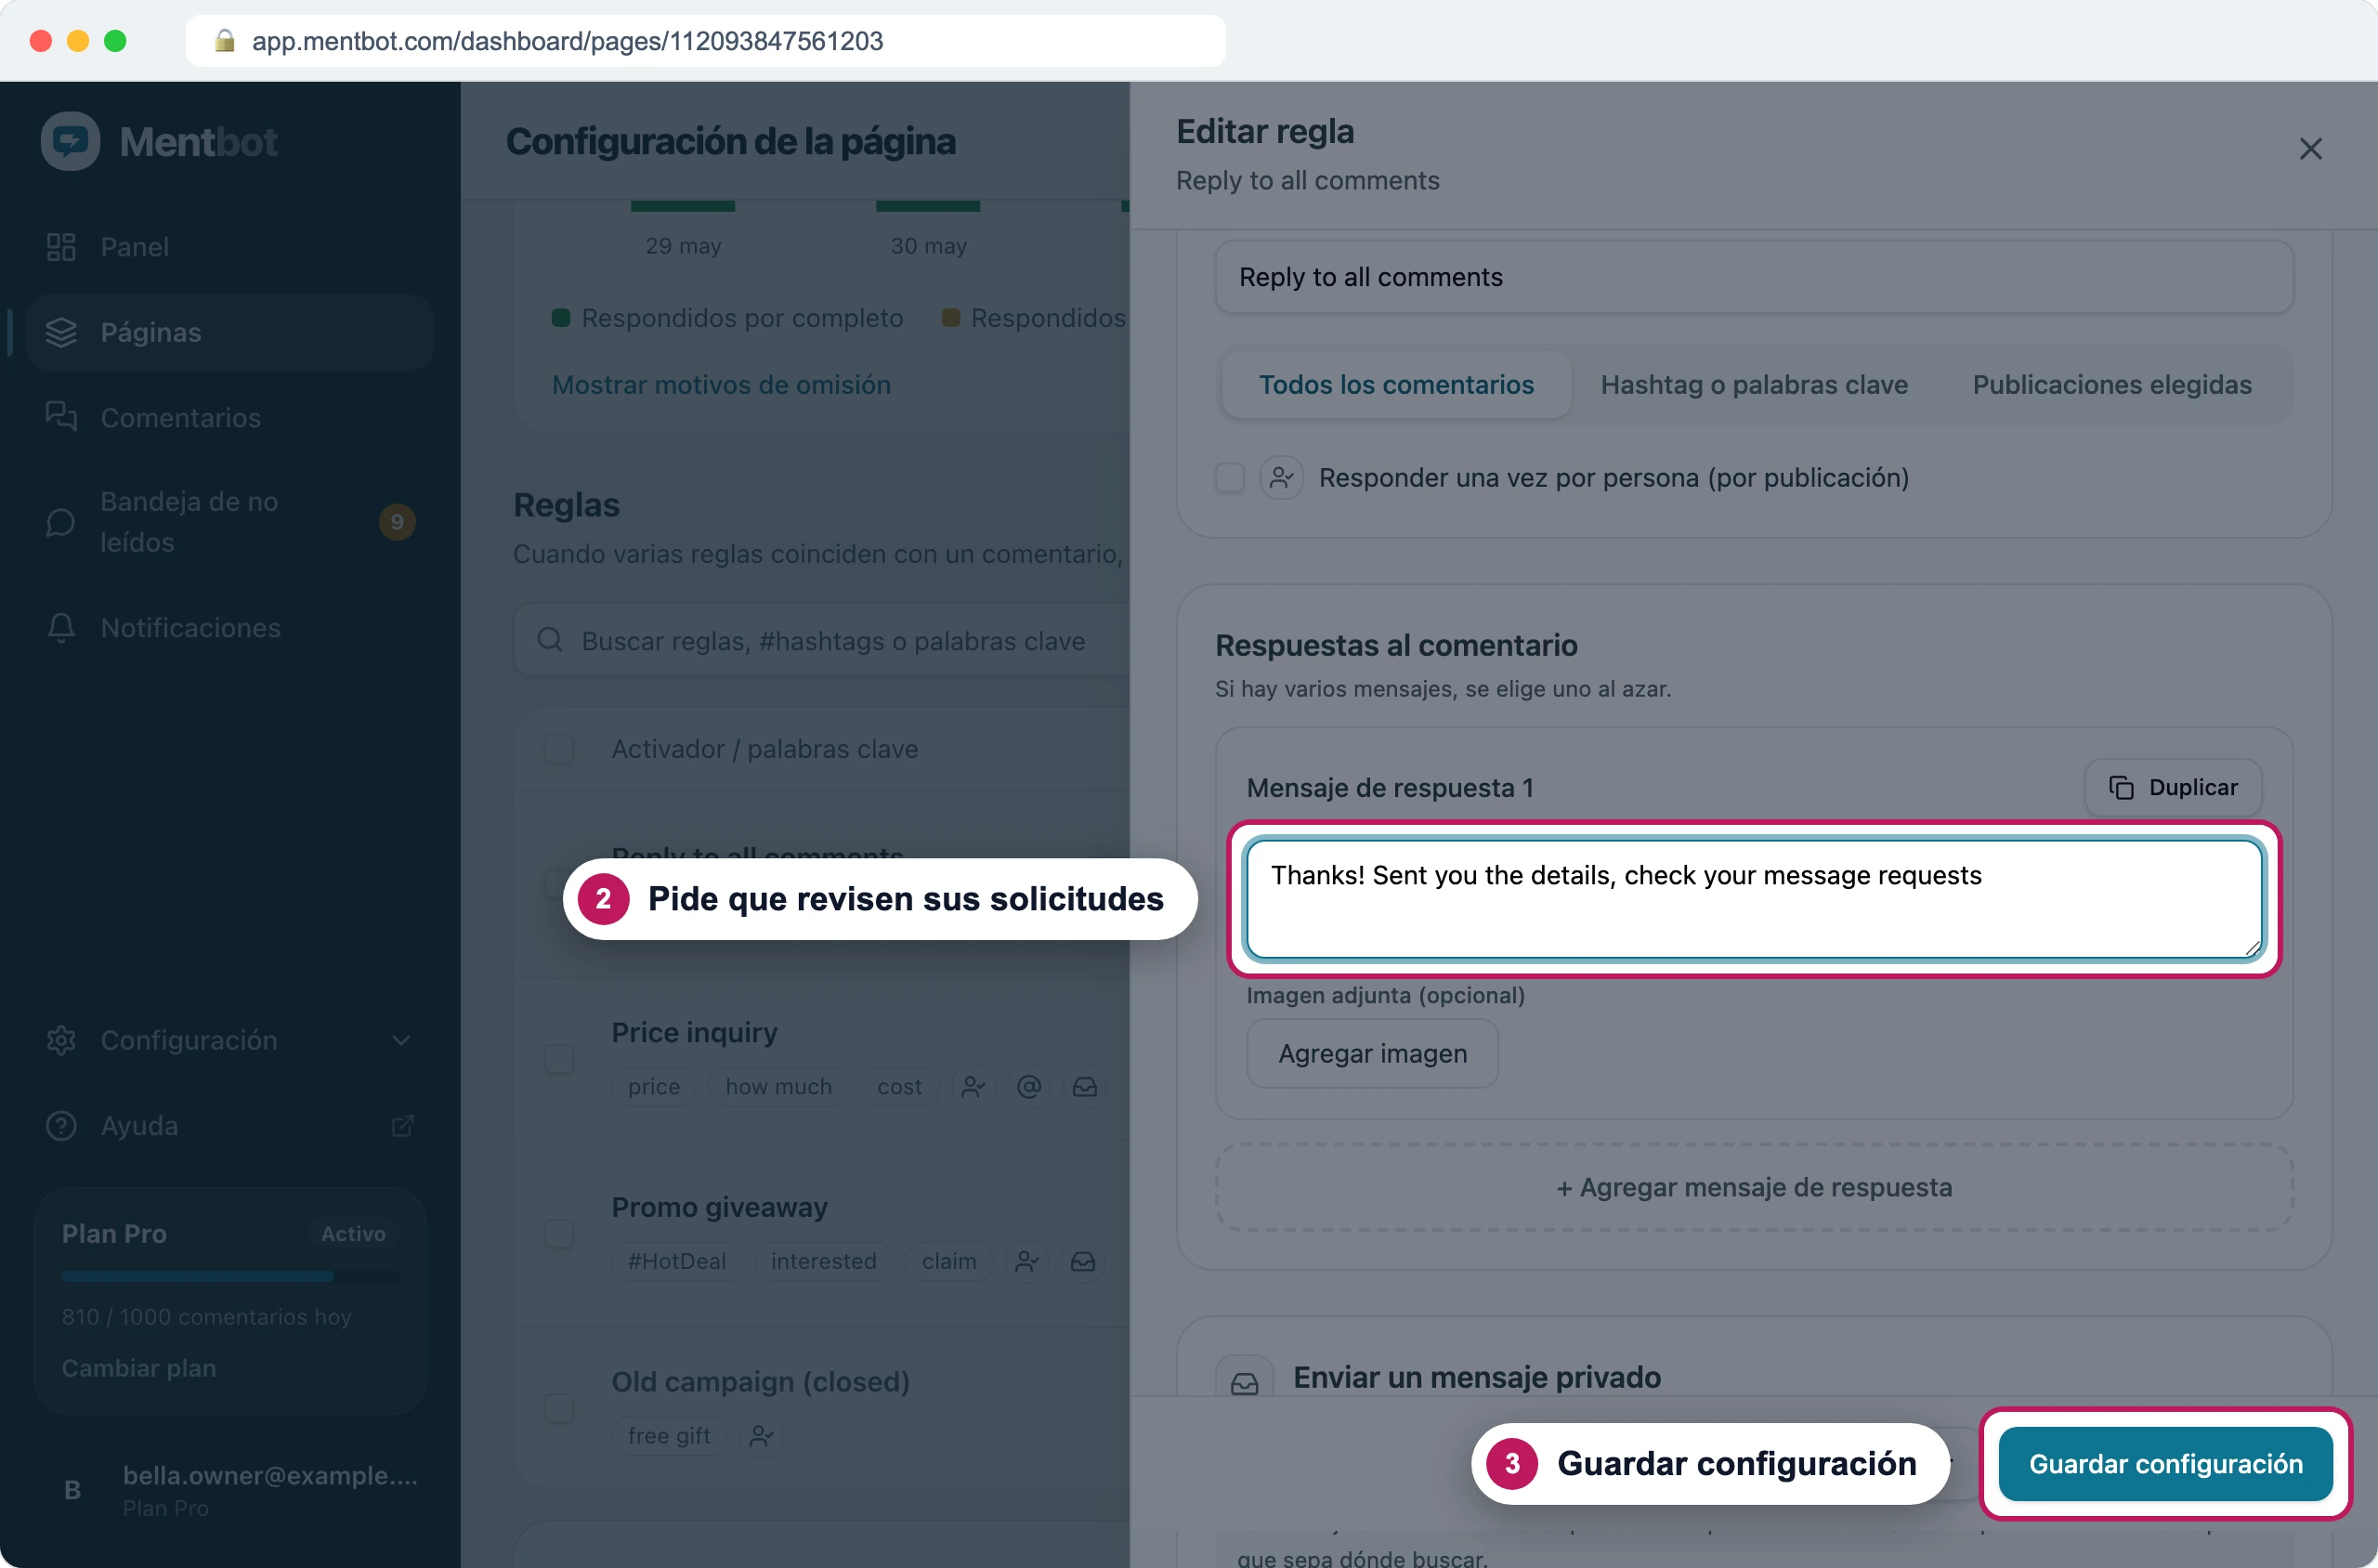Click the Ayuda help icon

coord(61,1125)
